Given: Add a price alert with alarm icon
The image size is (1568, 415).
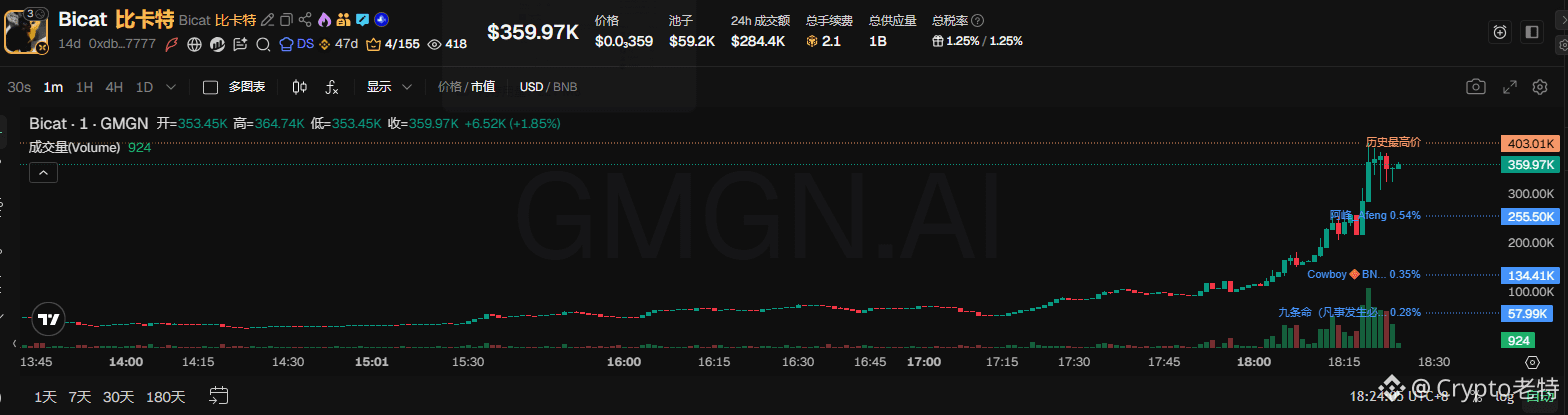Looking at the screenshot, I should pyautogui.click(x=1500, y=32).
